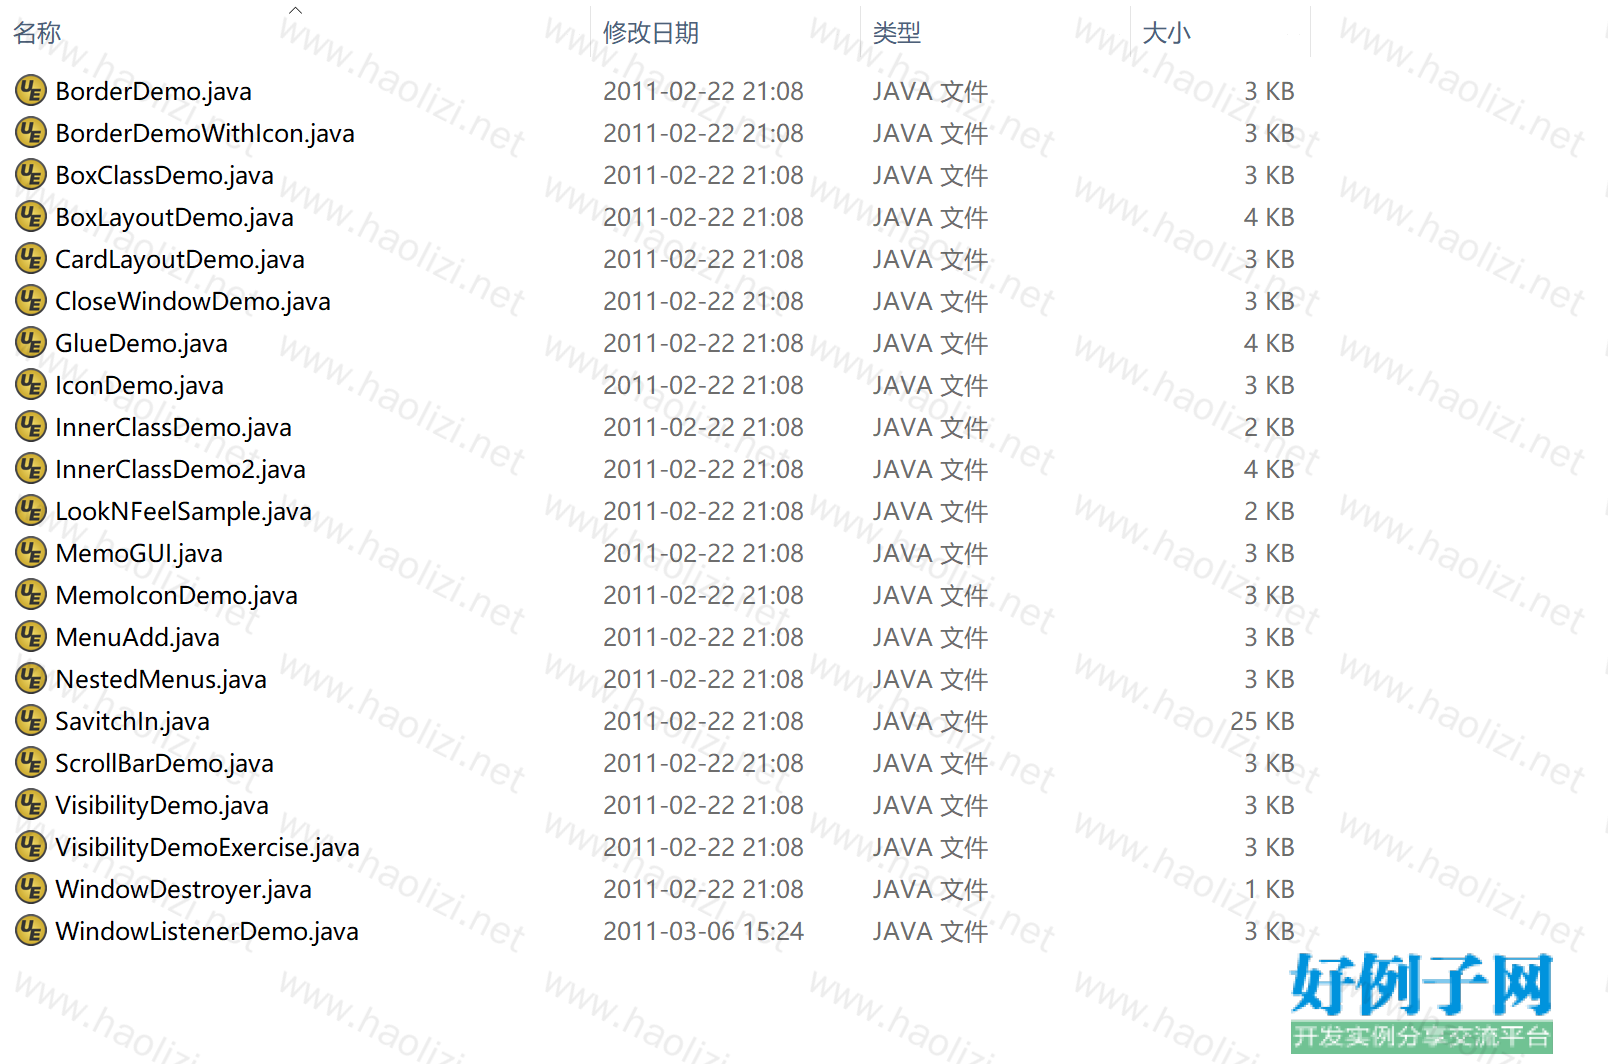The width and height of the screenshot is (1608, 1064).
Task: Toggle the sort direction arrow above 名称
Action: pyautogui.click(x=295, y=10)
